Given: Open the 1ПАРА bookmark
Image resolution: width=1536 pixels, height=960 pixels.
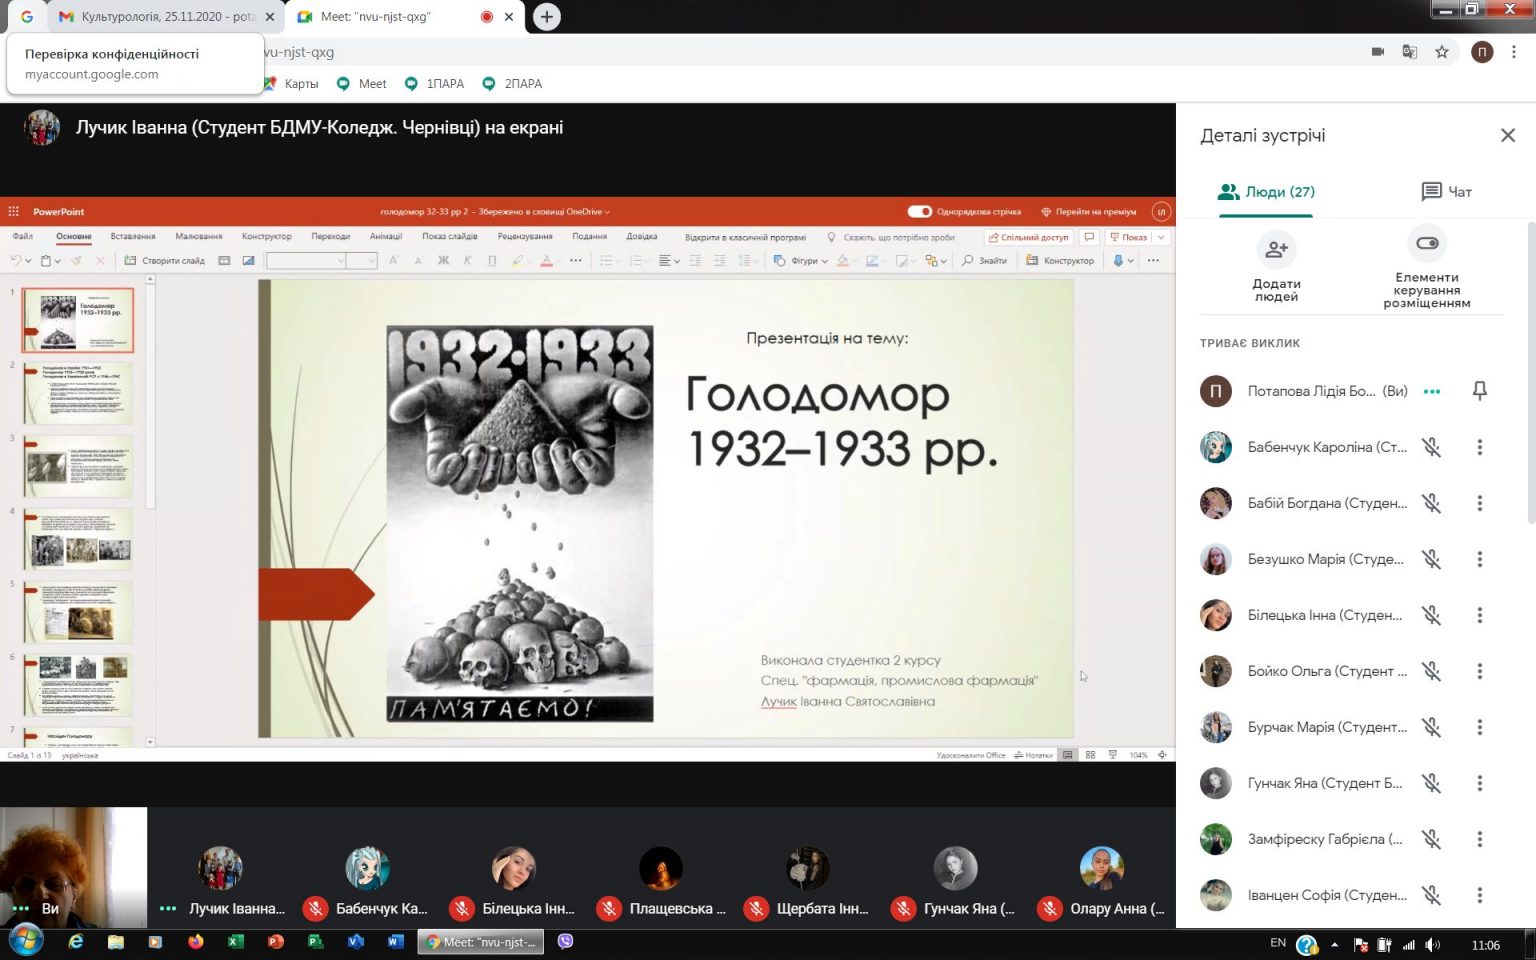Looking at the screenshot, I should (435, 84).
